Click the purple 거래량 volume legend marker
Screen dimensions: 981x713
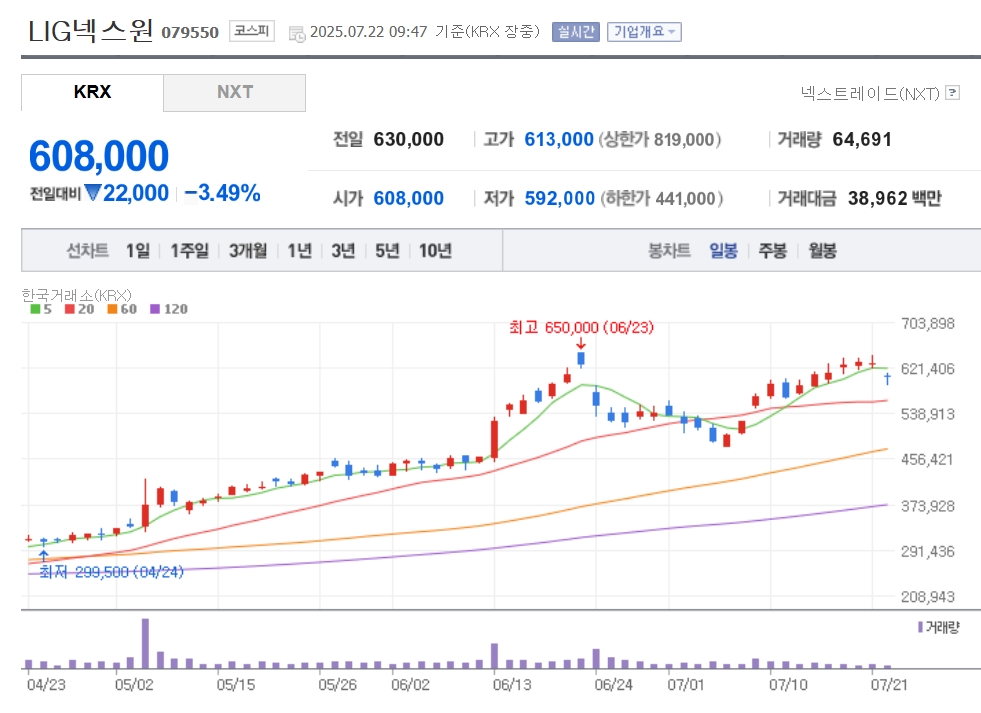pyautogui.click(x=920, y=627)
